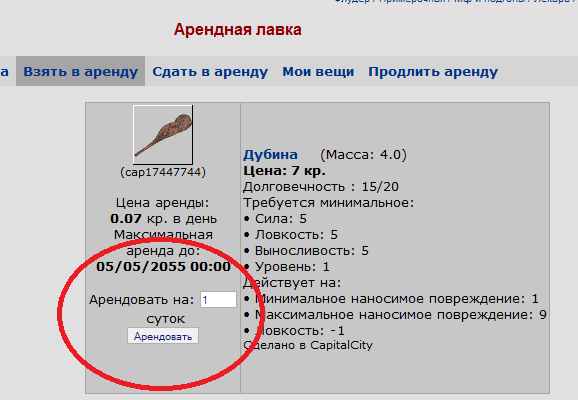This screenshot has width=578, height=400.
Task: Open the Дубина item link
Action: point(270,154)
